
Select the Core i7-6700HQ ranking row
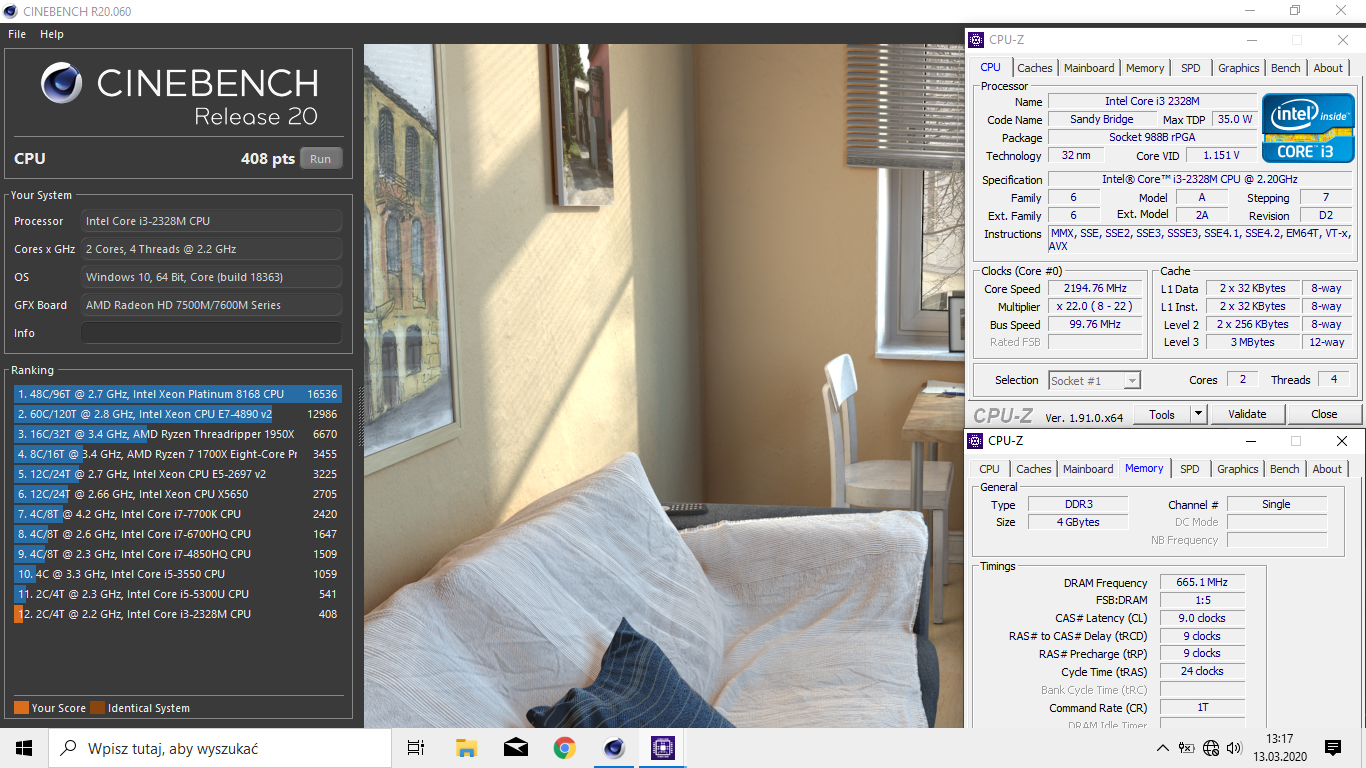[178, 534]
